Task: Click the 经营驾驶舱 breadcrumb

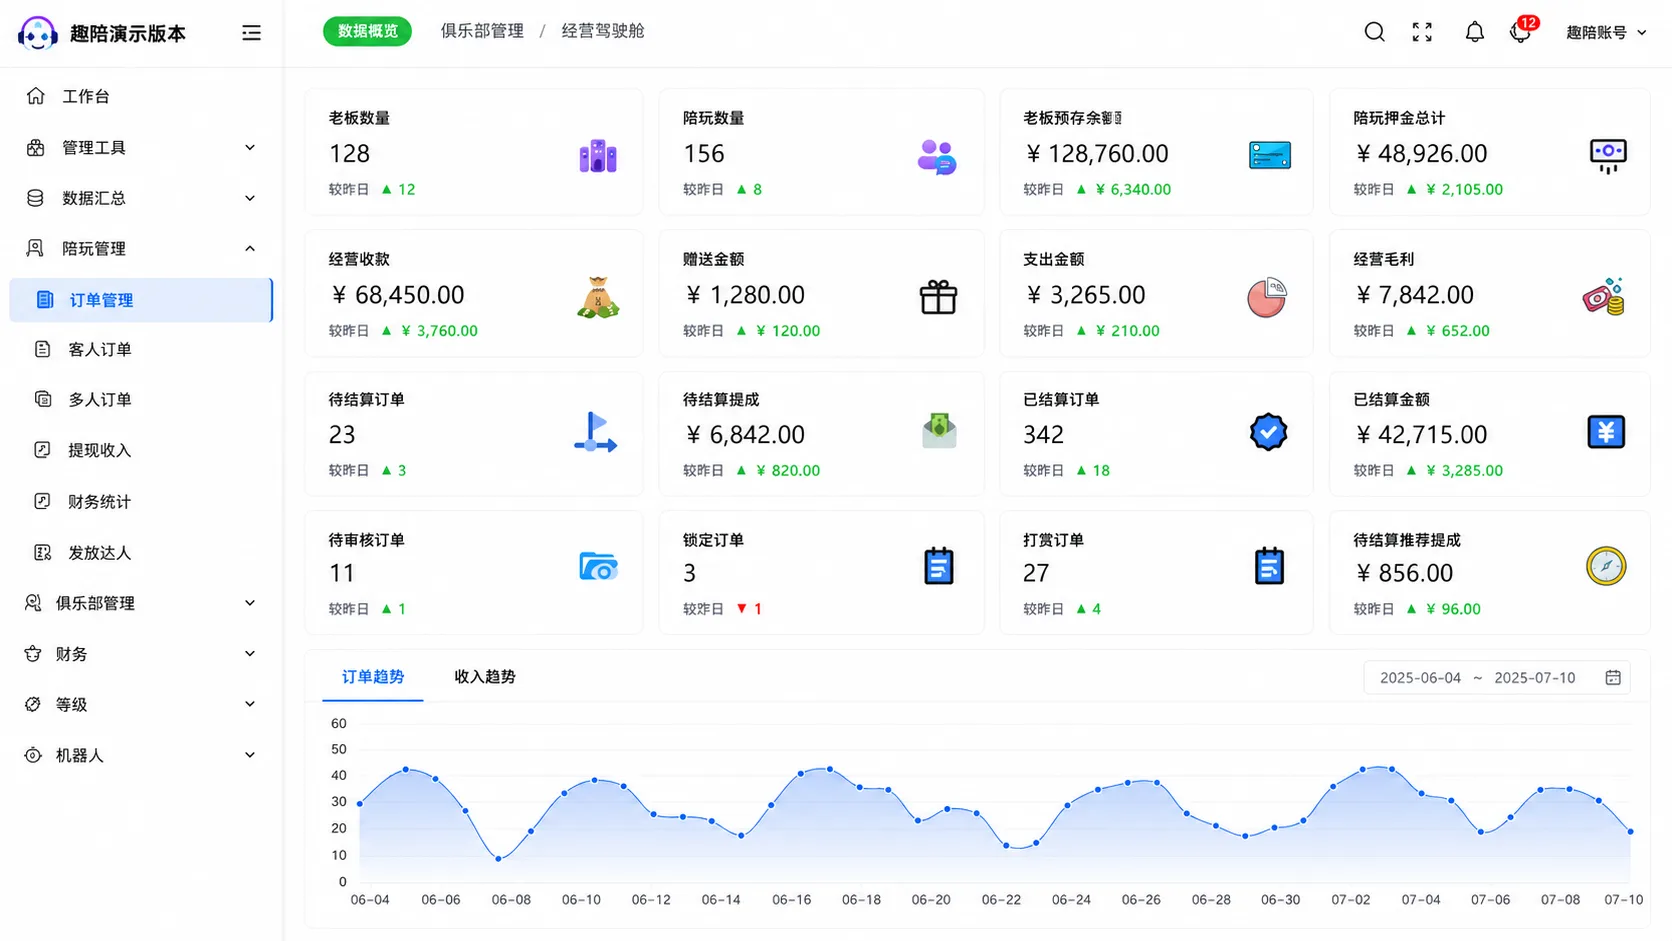Action: (x=603, y=31)
